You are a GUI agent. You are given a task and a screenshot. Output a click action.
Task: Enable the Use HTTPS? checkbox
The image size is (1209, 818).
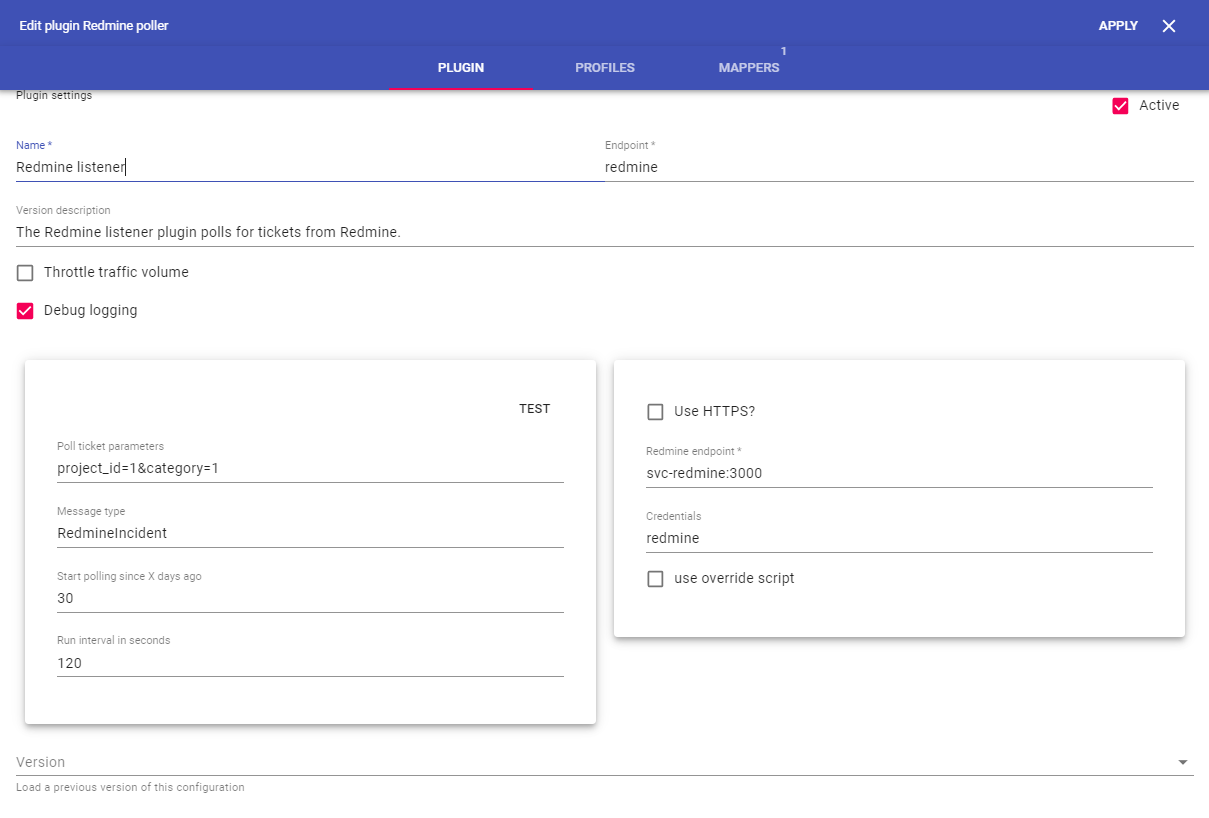(x=655, y=412)
